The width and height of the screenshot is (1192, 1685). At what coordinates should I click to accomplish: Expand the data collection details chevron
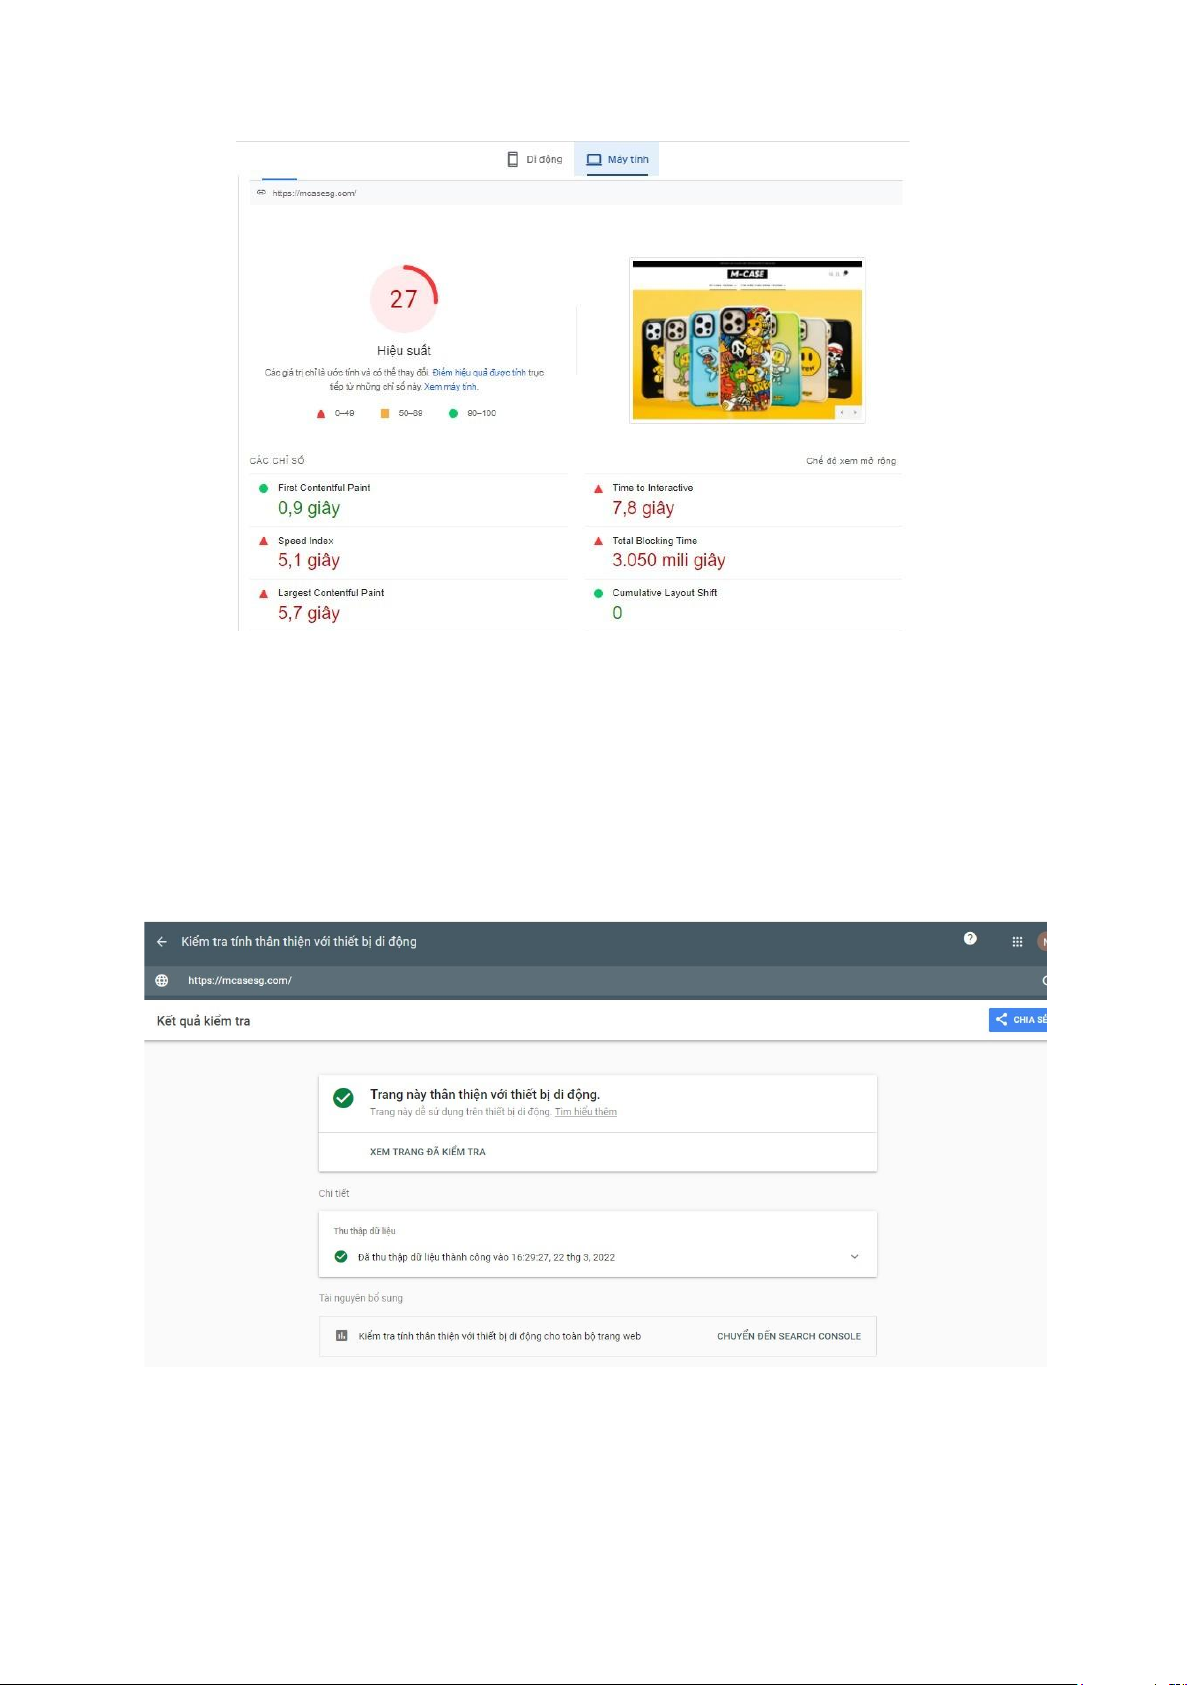(x=854, y=1257)
